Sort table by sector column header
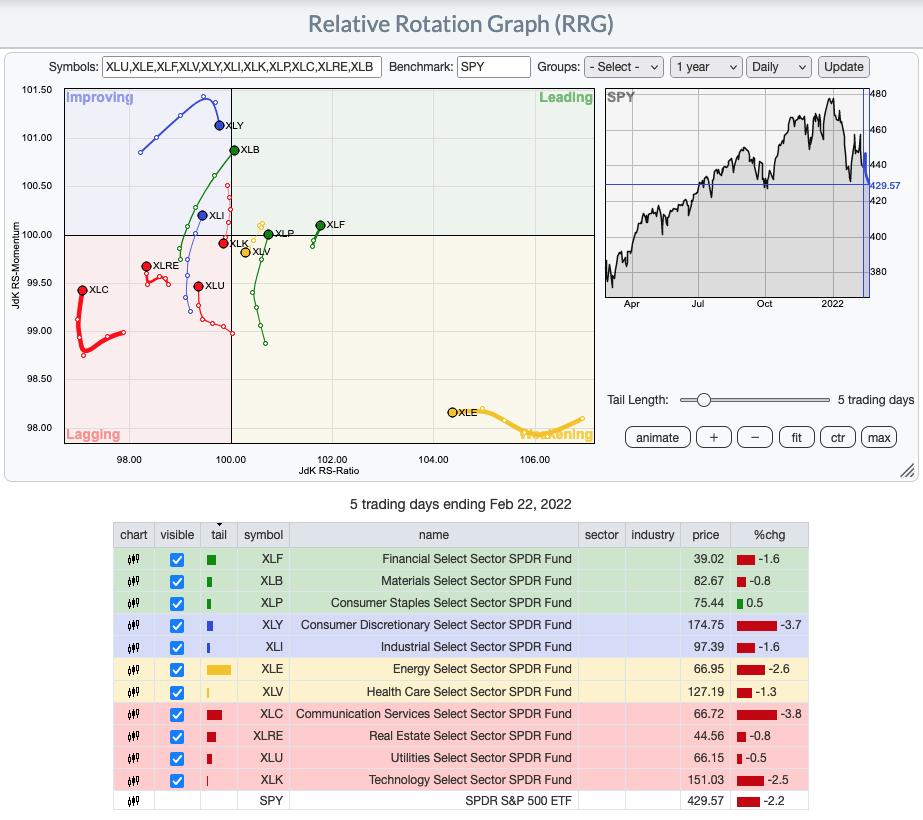The height and width of the screenshot is (820, 923). 602,535
